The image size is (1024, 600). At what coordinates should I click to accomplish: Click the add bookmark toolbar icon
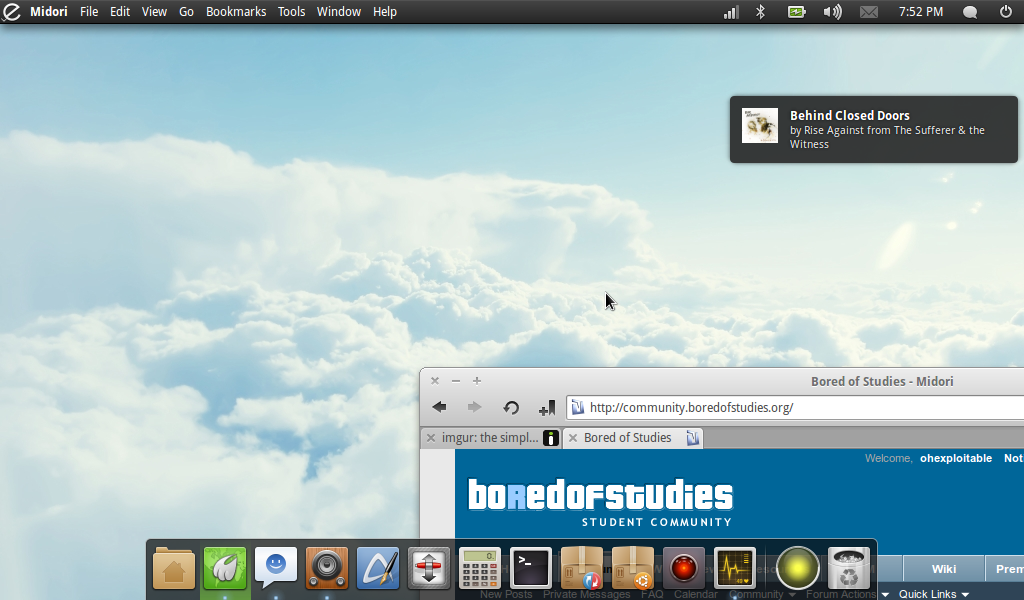(547, 408)
